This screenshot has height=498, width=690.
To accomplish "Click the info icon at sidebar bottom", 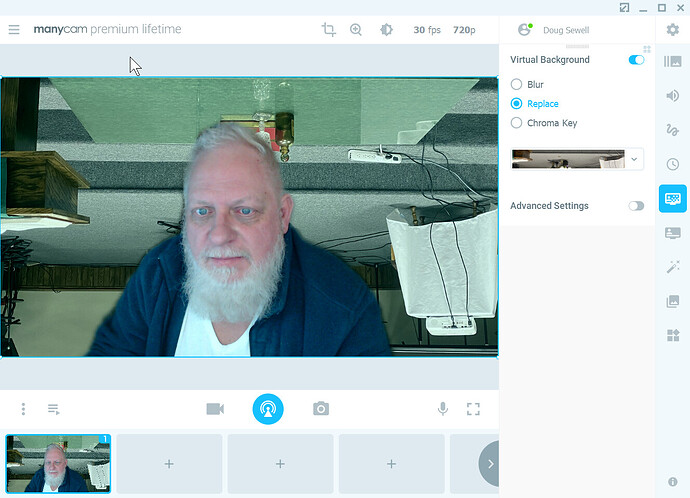I will tap(672, 482).
